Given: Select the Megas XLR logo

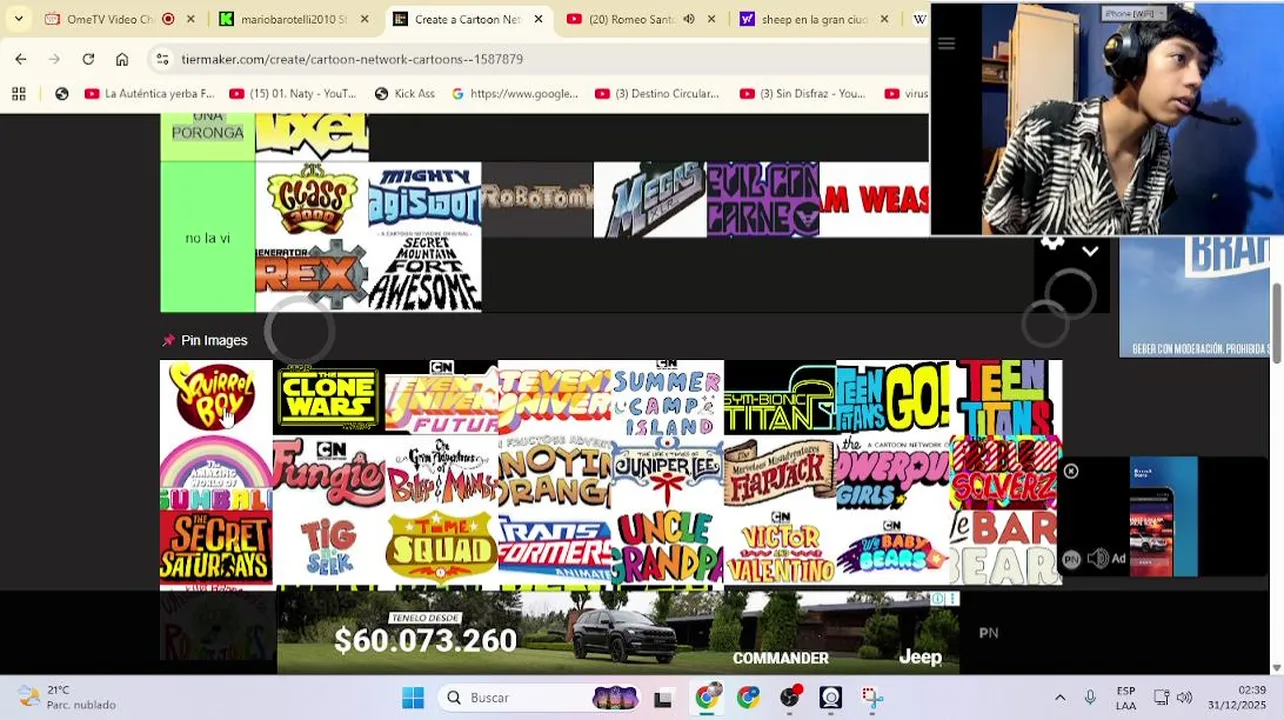Looking at the screenshot, I should [650, 200].
